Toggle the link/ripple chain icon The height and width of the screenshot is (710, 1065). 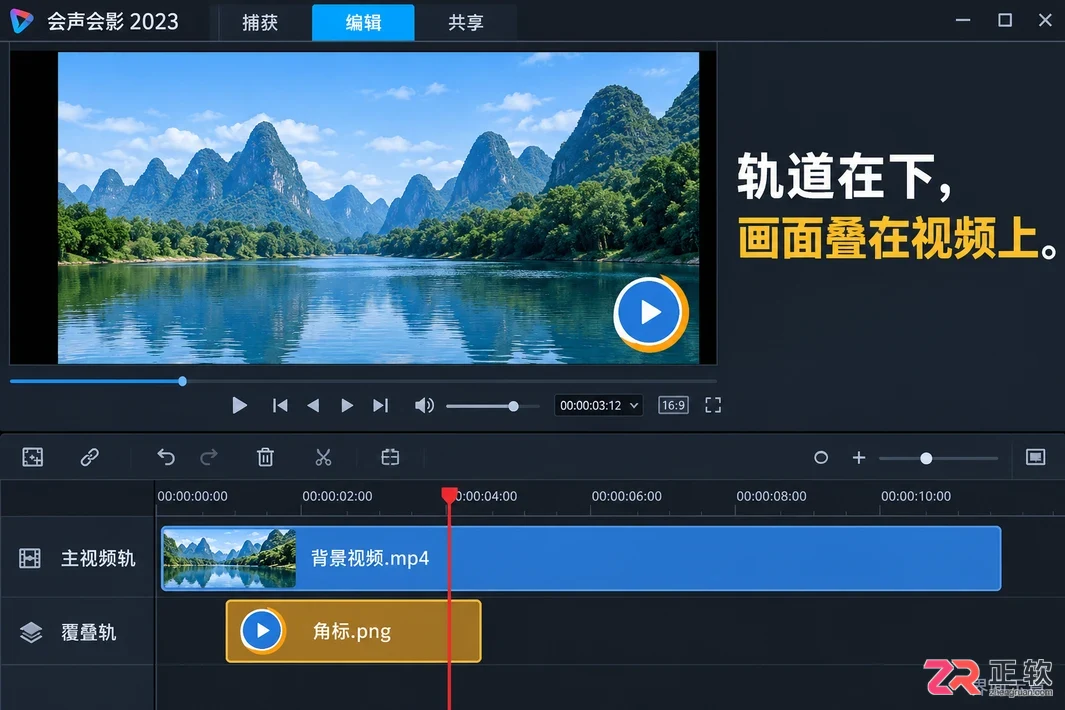[x=90, y=457]
